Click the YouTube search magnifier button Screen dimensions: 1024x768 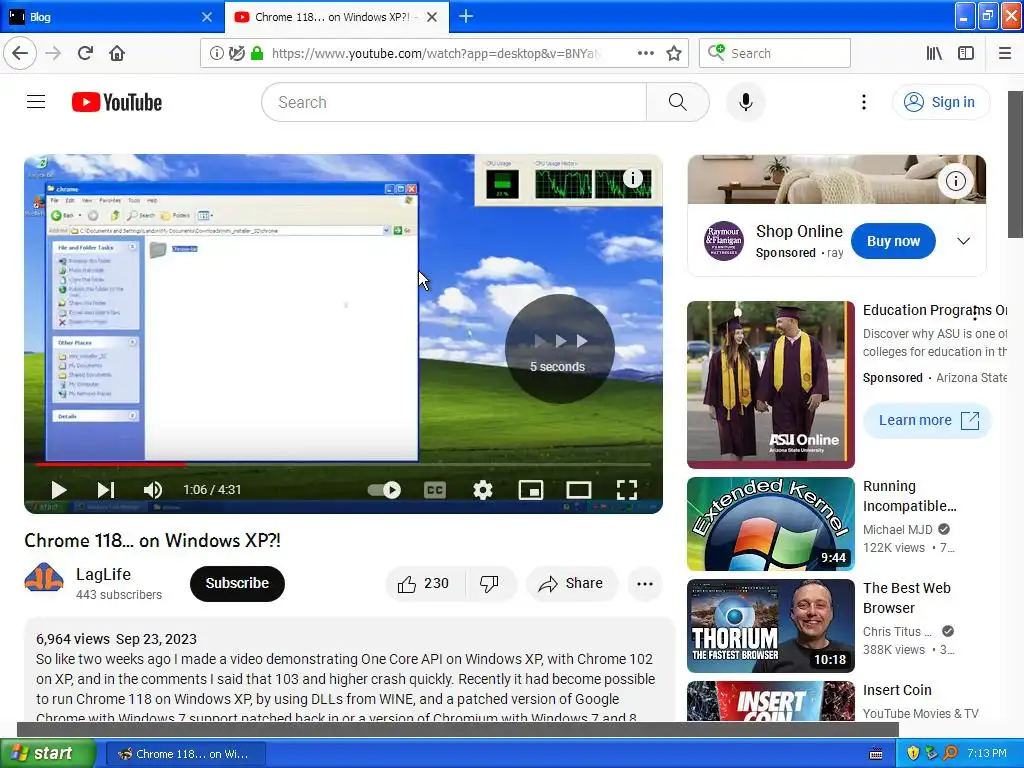(x=677, y=102)
